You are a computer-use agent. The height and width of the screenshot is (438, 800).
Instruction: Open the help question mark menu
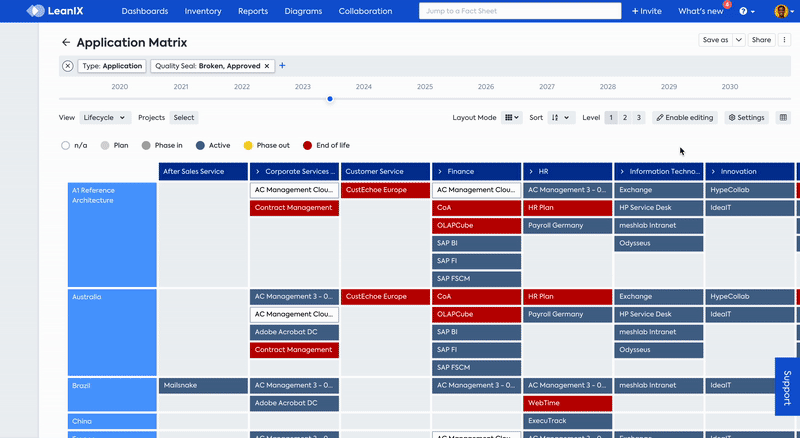tap(747, 11)
